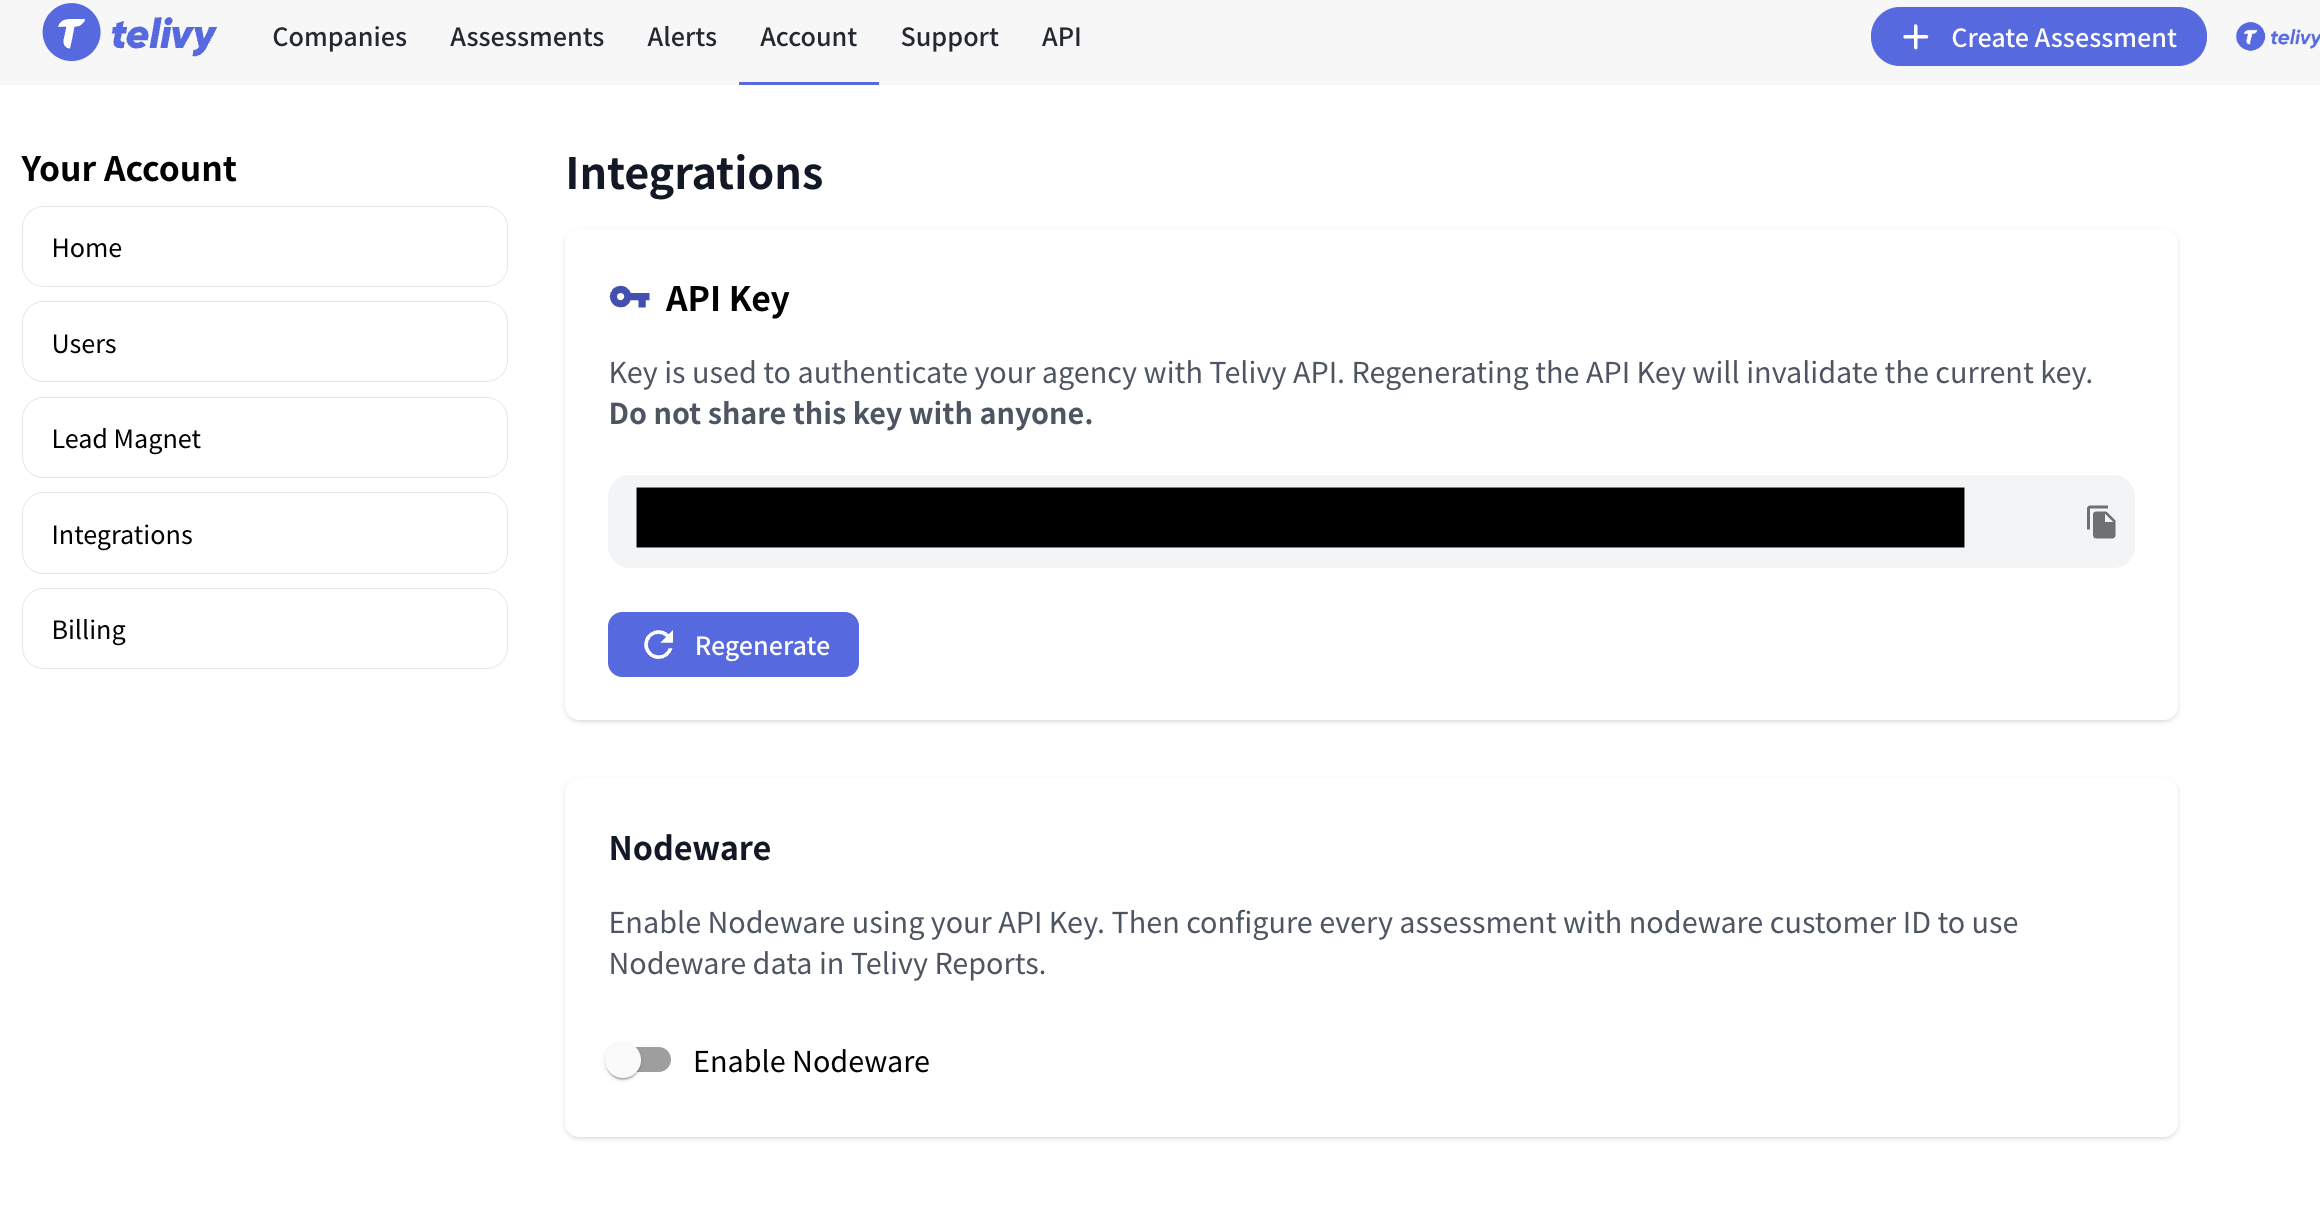The width and height of the screenshot is (2320, 1206).
Task: Open Home in the Your Account sidebar
Action: coord(264,247)
